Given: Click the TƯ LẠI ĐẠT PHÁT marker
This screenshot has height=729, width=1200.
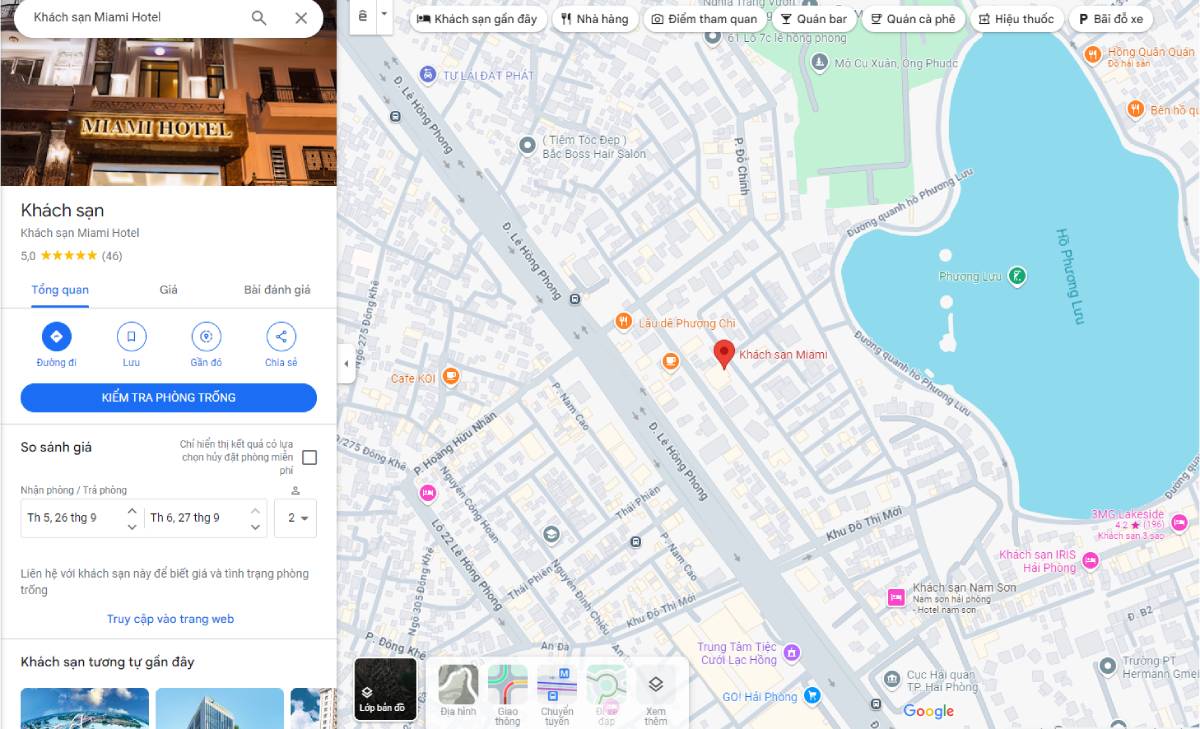Looking at the screenshot, I should point(428,74).
